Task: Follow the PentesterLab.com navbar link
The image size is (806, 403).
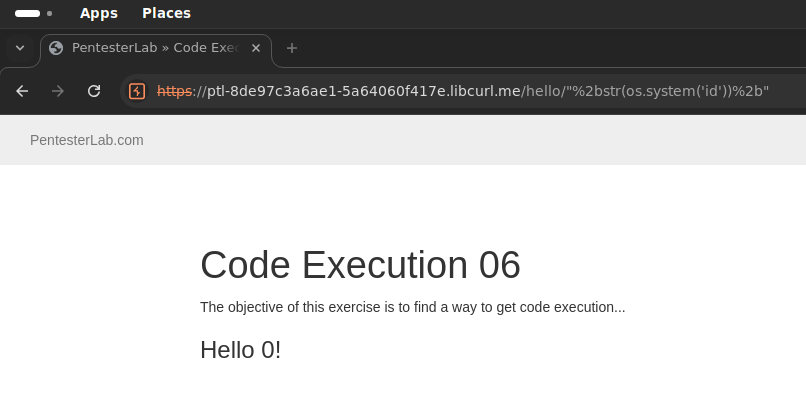Action: (x=87, y=140)
